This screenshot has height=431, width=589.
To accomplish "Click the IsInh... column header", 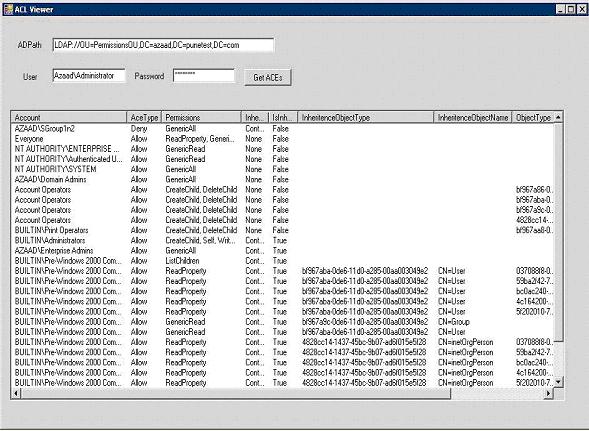I will (x=283, y=118).
